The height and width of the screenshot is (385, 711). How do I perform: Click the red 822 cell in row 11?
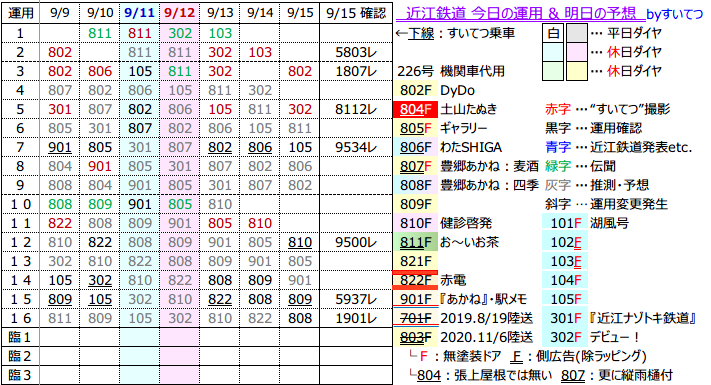60,223
